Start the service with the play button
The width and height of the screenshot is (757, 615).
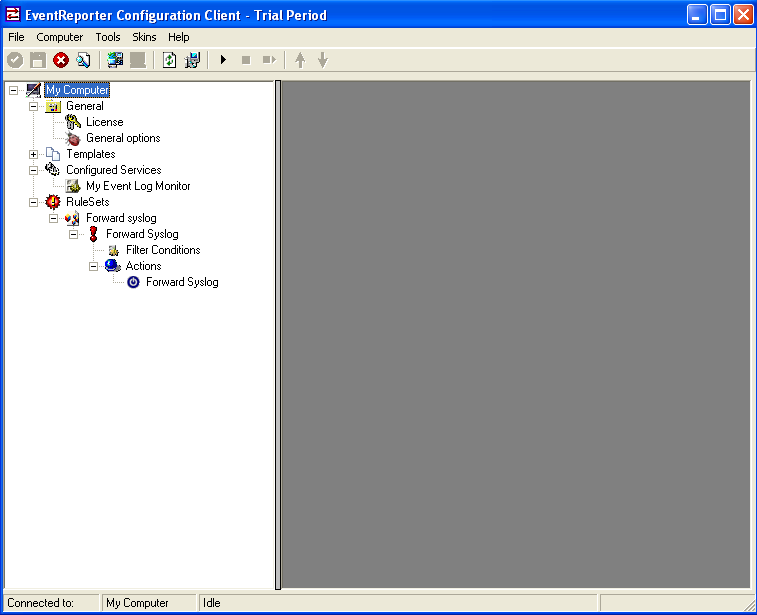pos(223,60)
